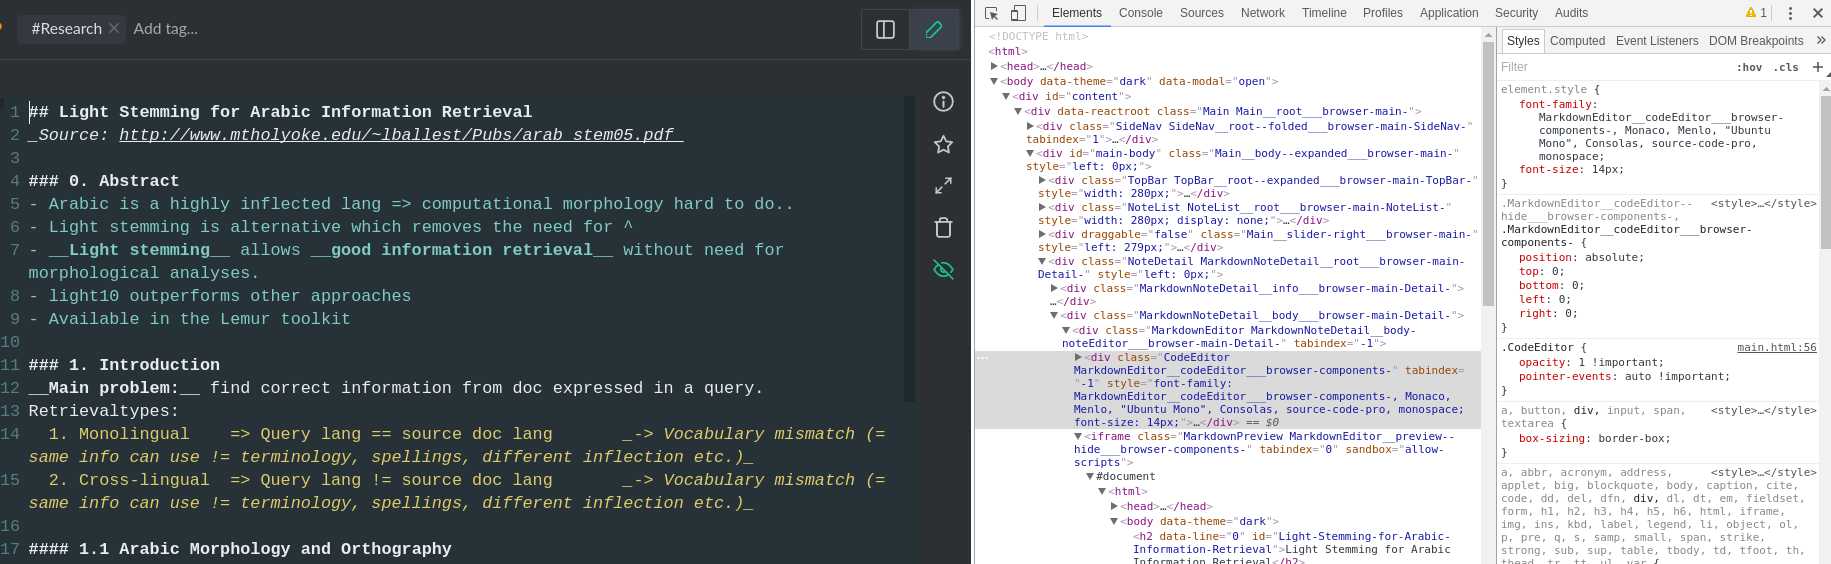The height and width of the screenshot is (564, 1831).
Task: Click the Styles pane vertical scrollbar
Action: 1825,170
